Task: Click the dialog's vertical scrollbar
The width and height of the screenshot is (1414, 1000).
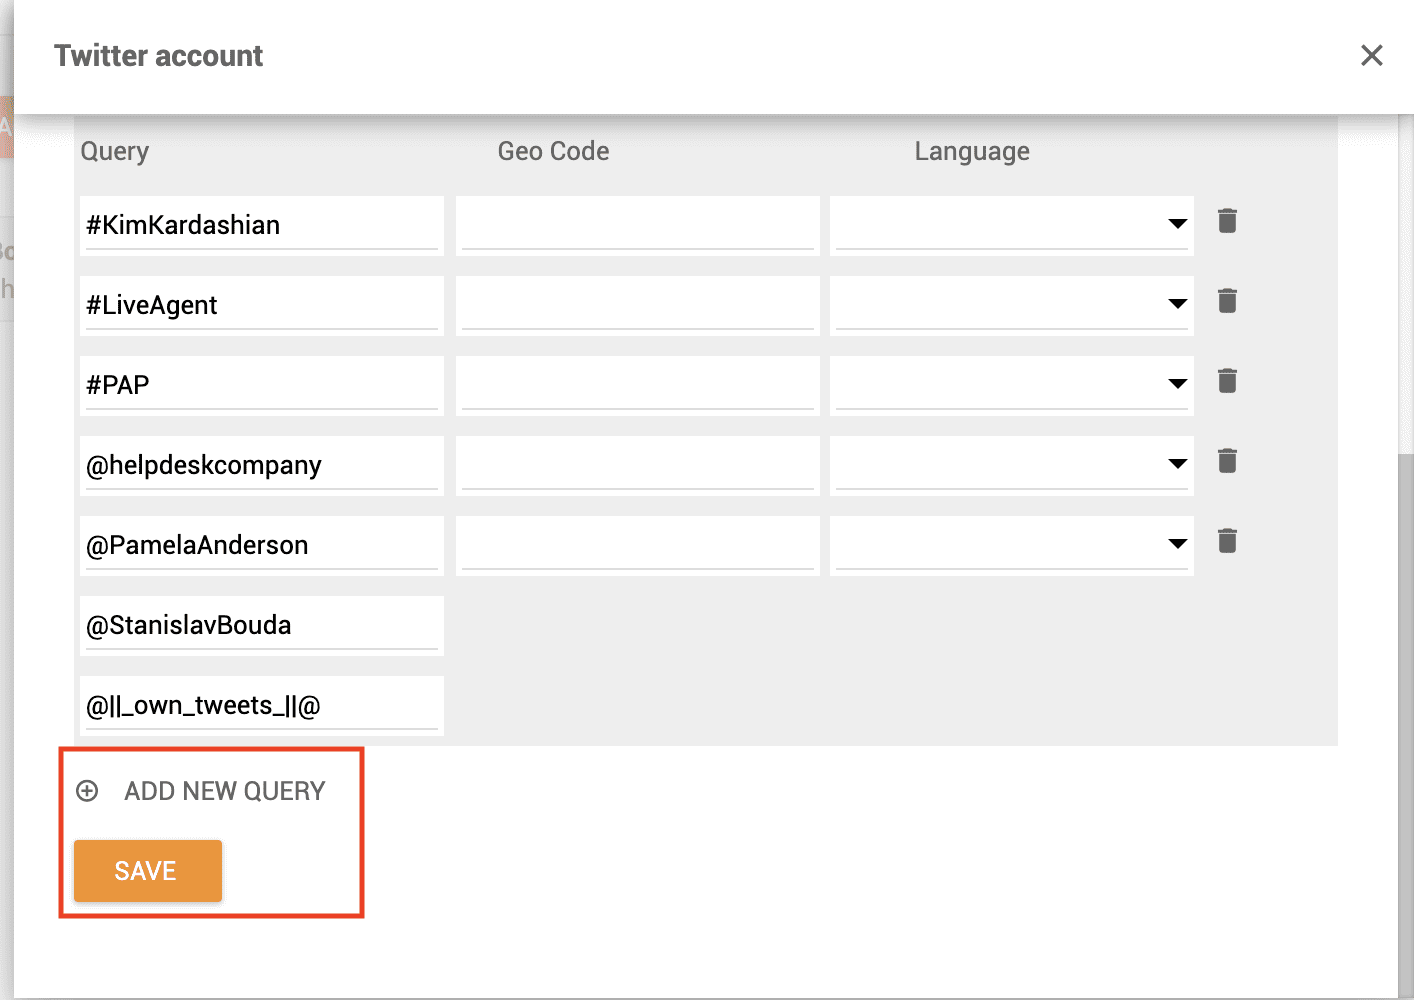Action: (1406, 725)
